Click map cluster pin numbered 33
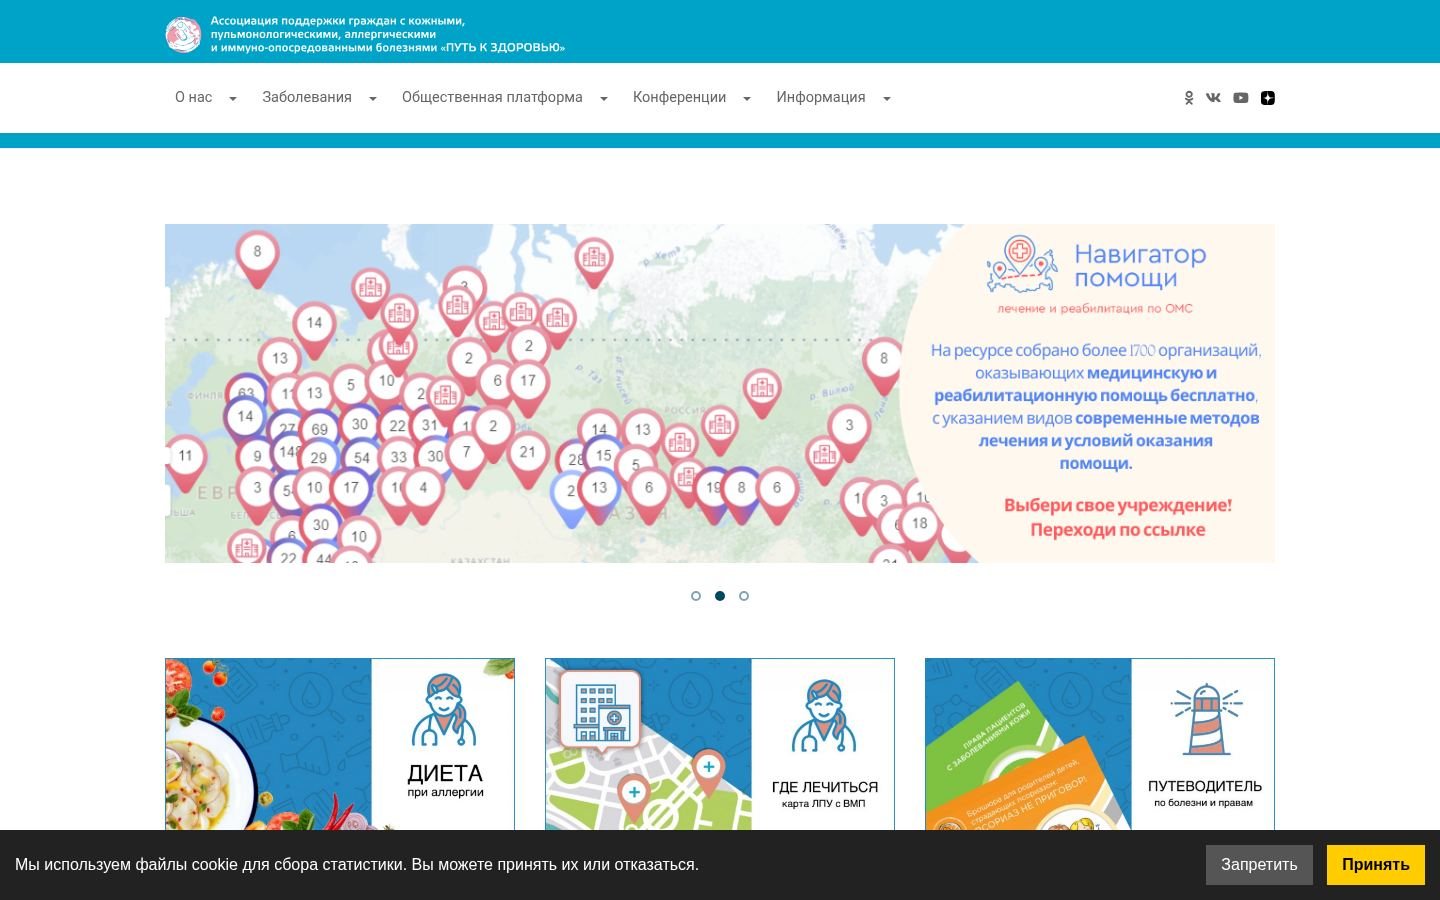 click(x=398, y=458)
